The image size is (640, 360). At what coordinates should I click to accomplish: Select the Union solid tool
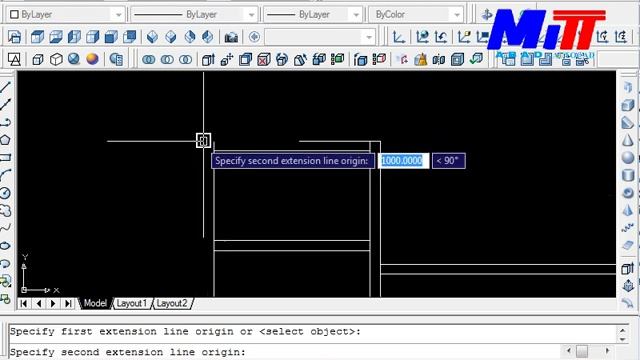click(149, 60)
